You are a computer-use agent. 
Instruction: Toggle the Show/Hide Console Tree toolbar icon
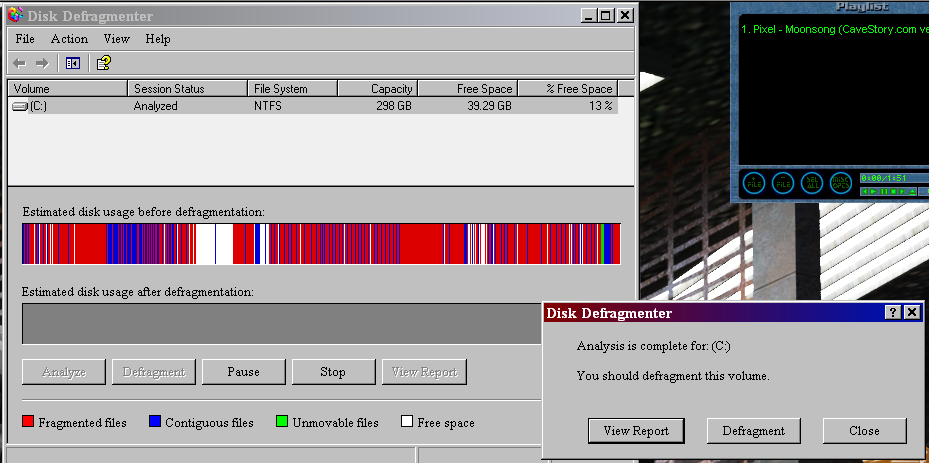click(73, 63)
